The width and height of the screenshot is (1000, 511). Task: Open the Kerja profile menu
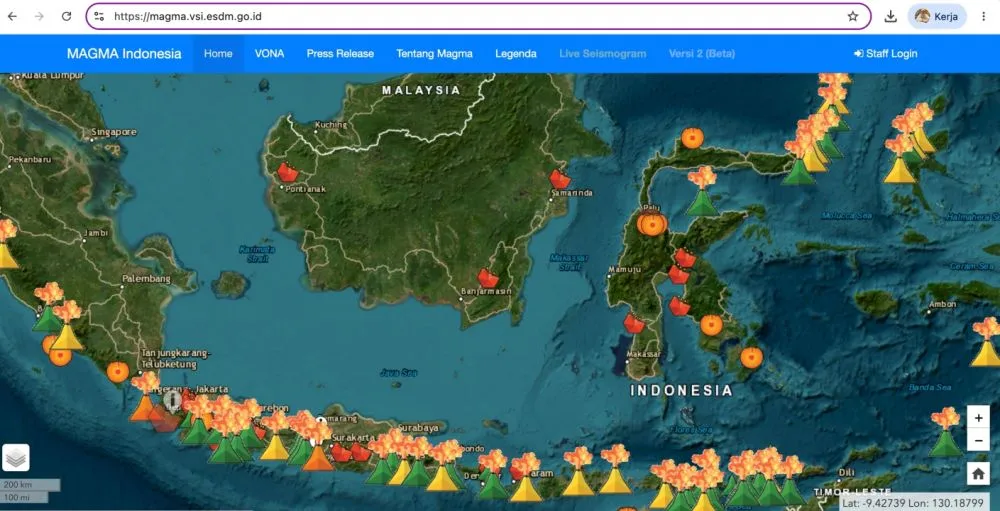tap(937, 17)
